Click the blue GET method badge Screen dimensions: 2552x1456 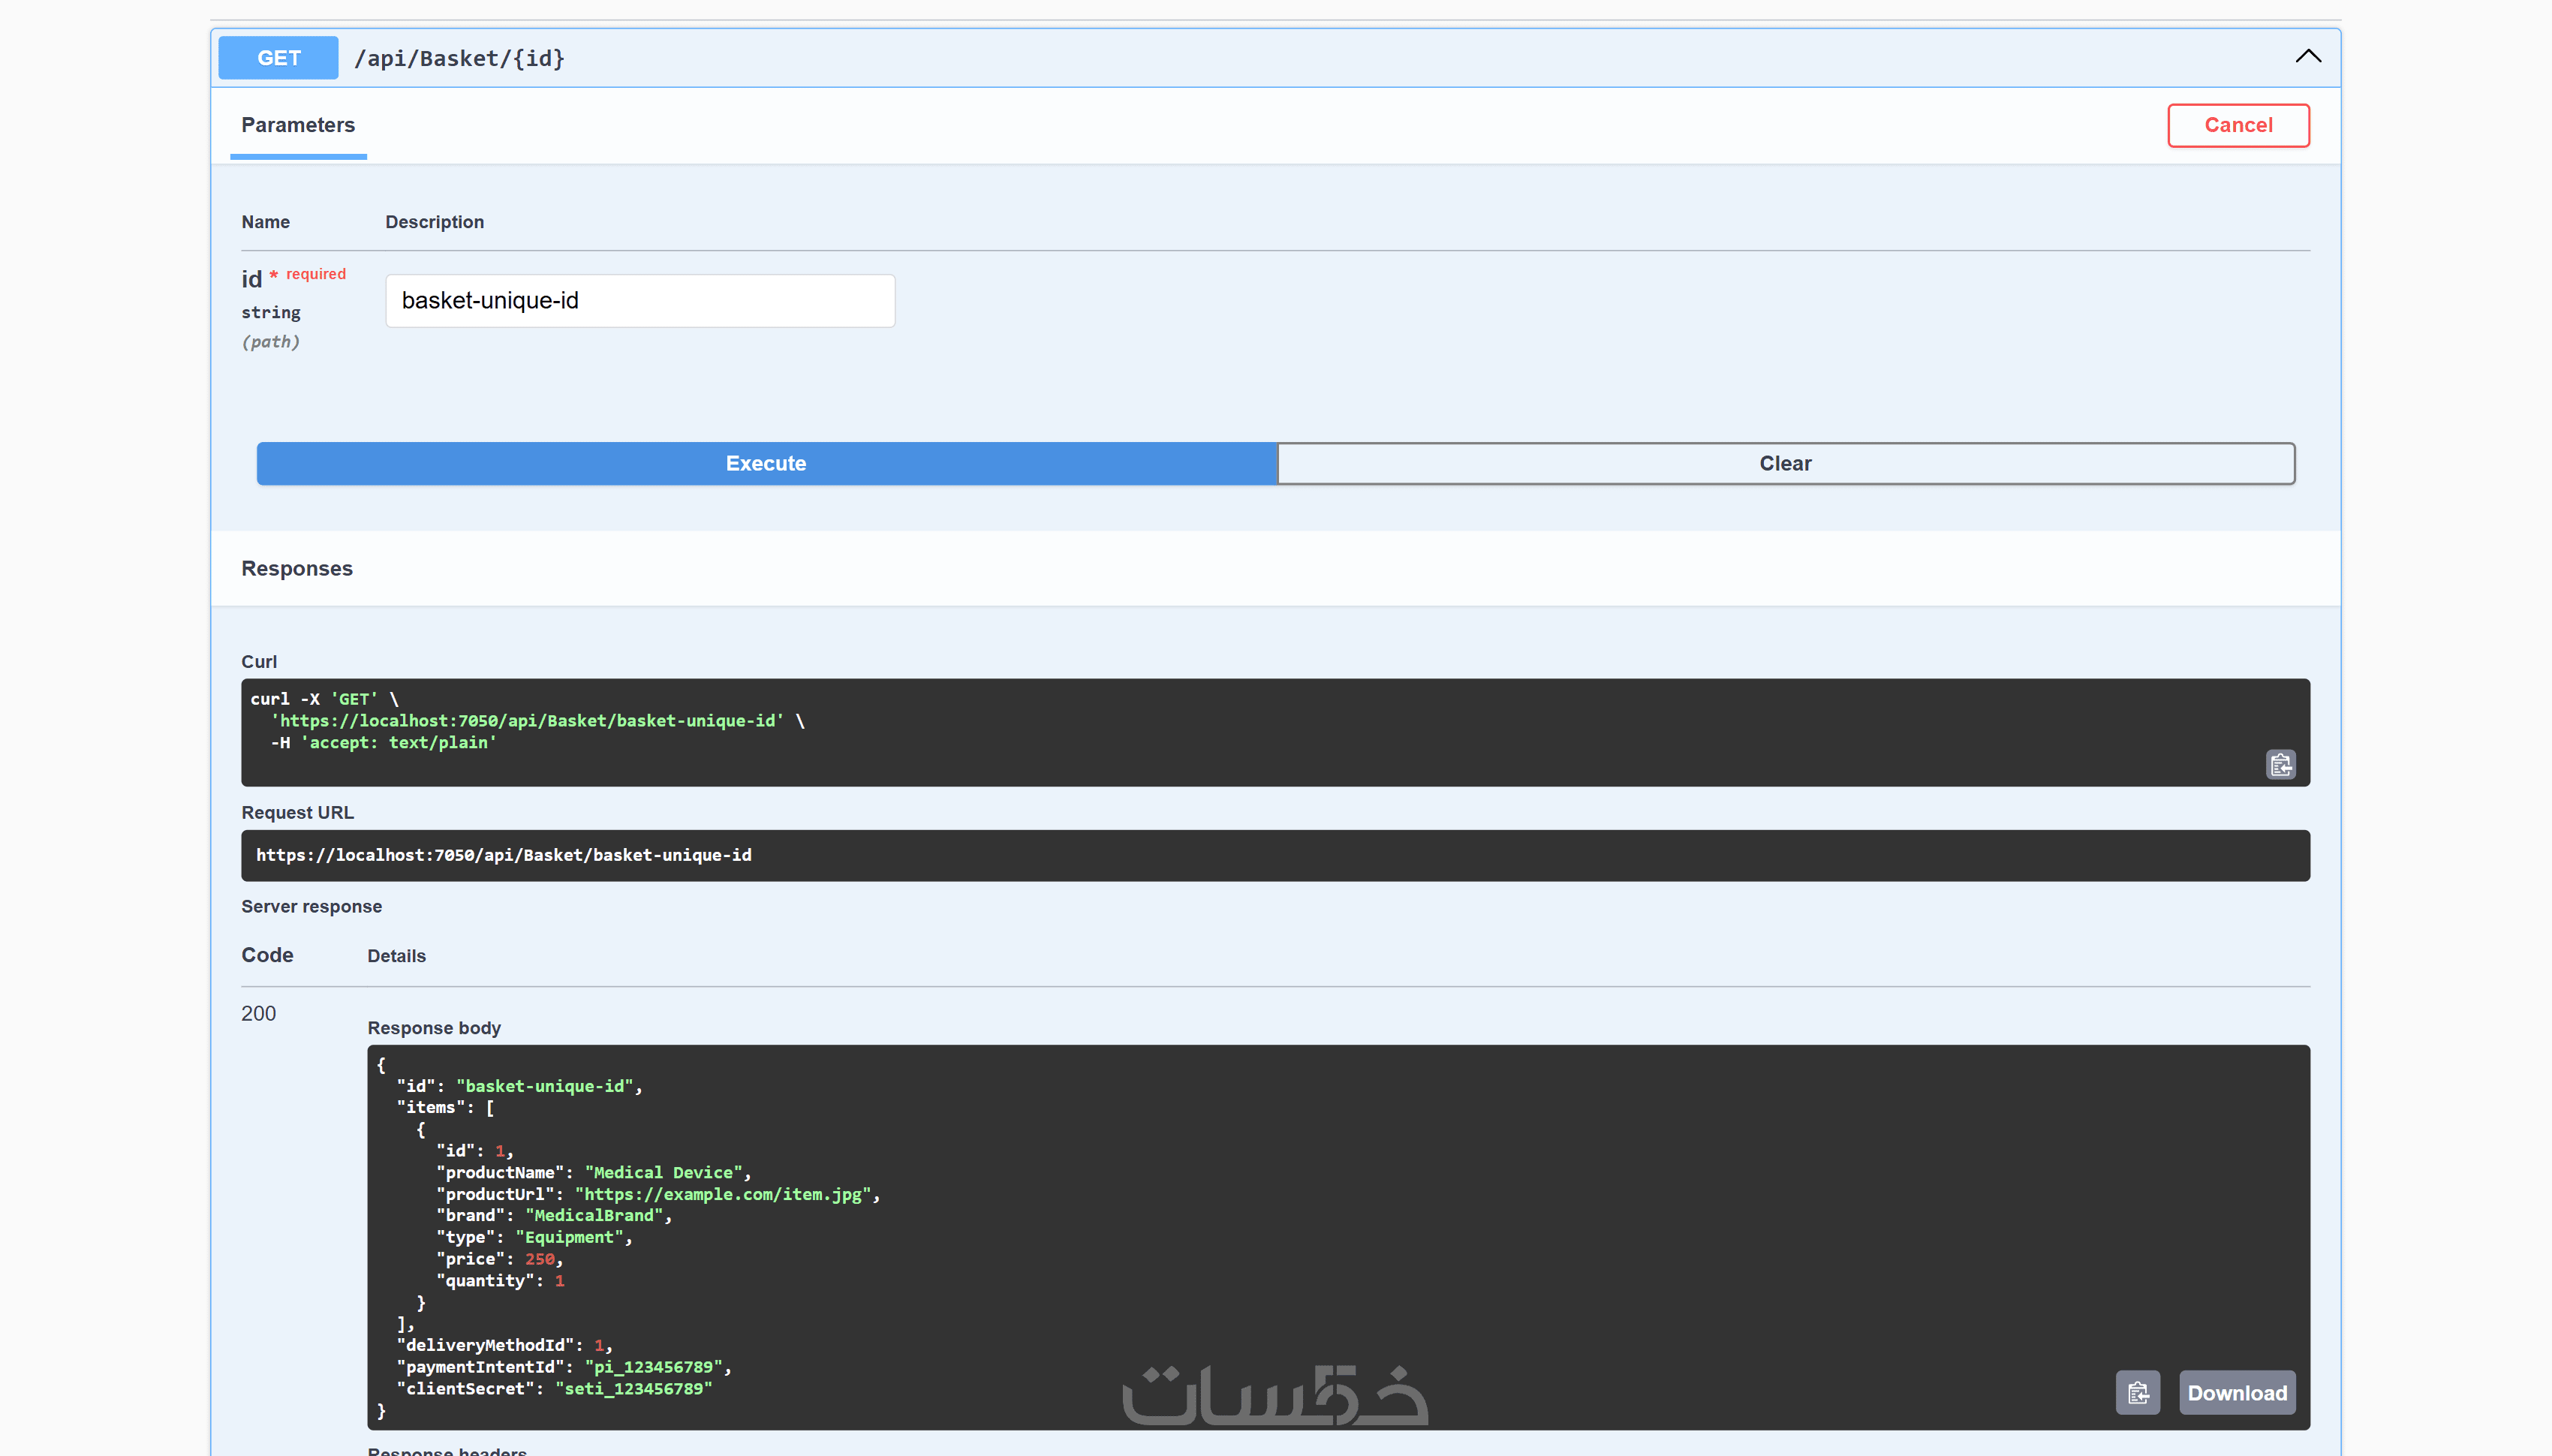point(278,58)
